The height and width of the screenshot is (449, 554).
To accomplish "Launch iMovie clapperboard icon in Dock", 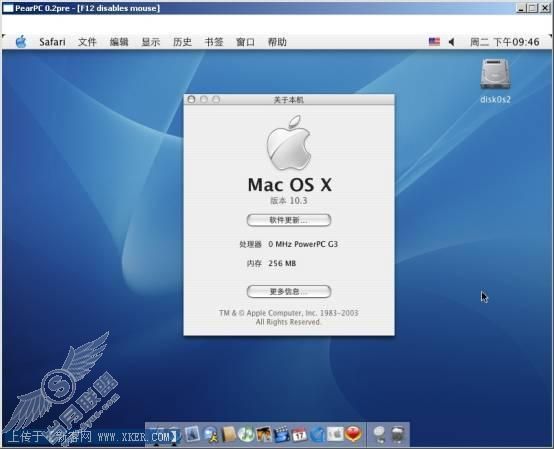I will [282, 435].
